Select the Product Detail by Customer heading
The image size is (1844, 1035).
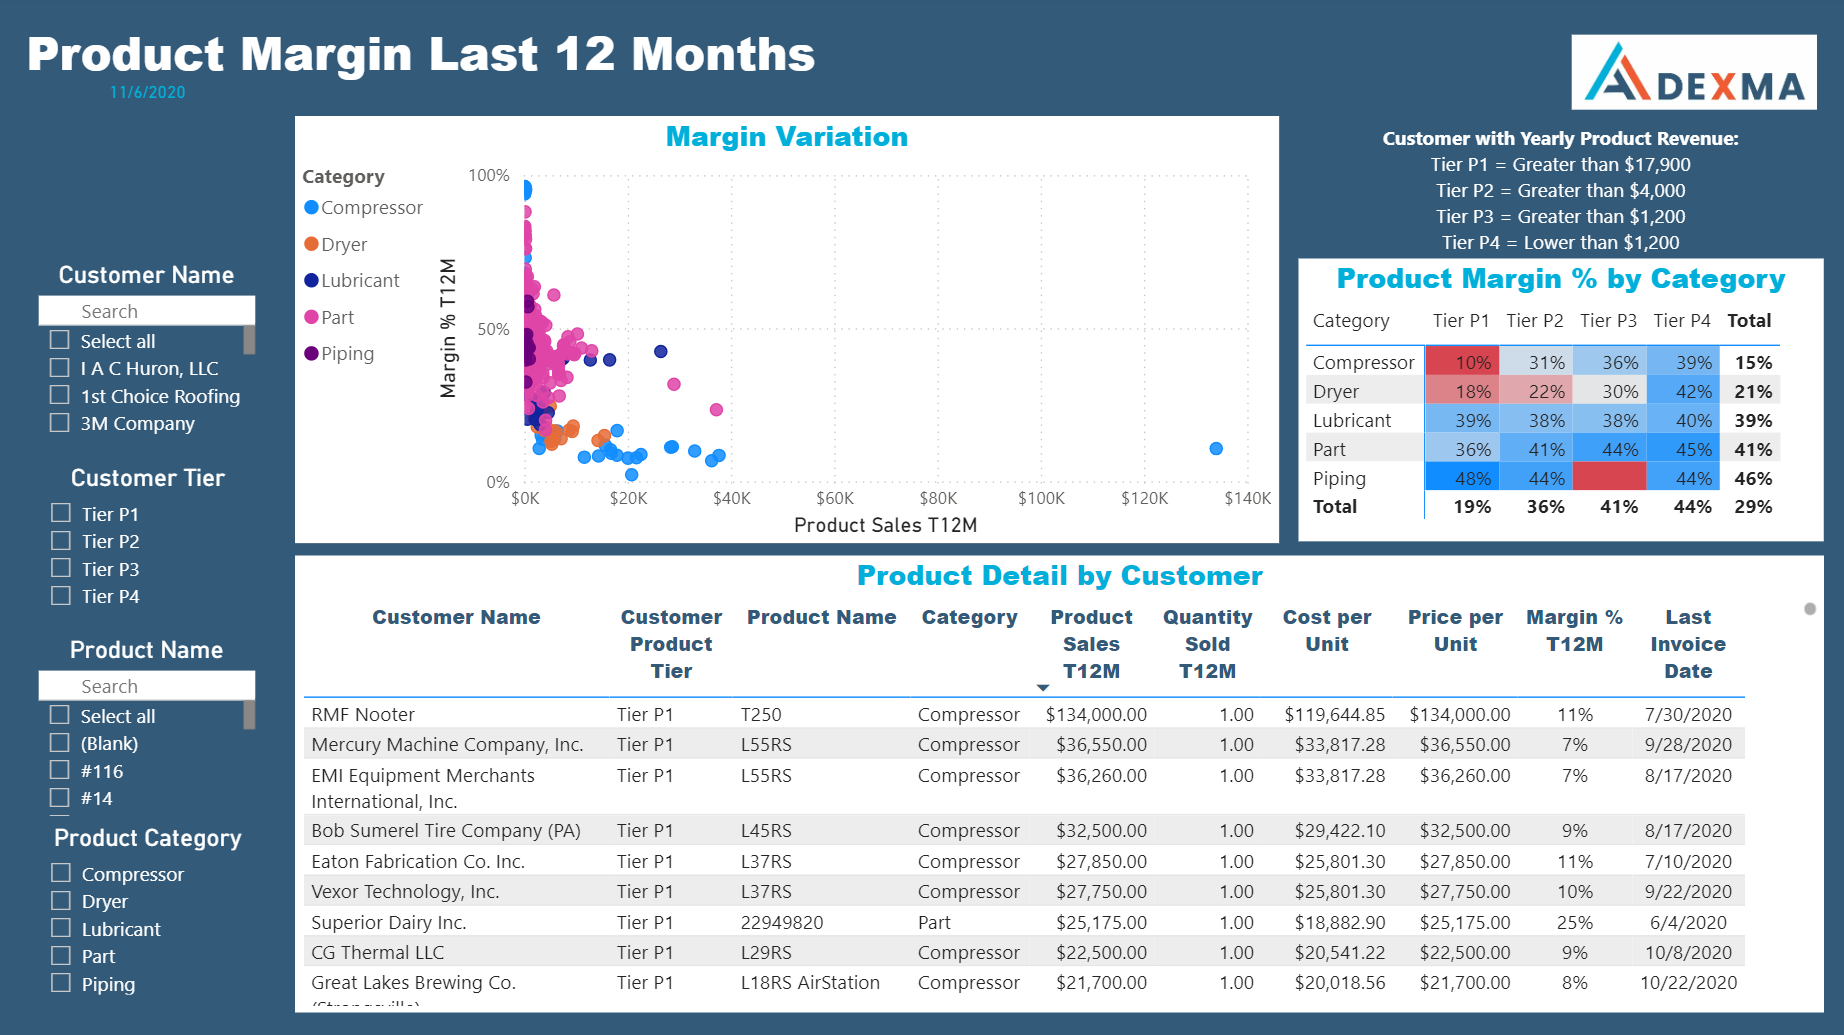(1060, 576)
